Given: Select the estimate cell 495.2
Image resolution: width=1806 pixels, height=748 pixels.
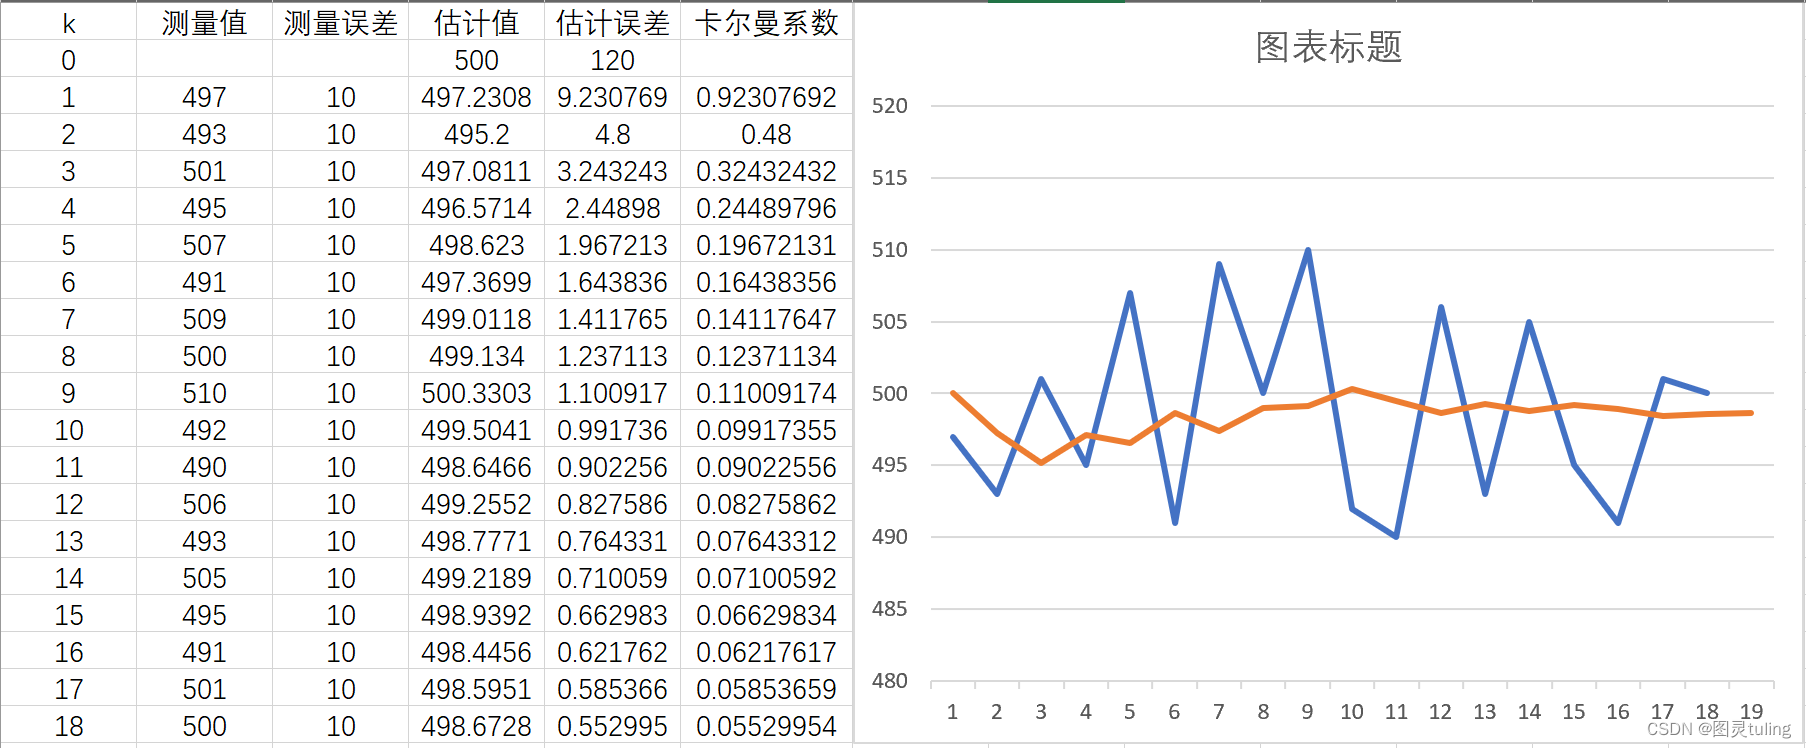Looking at the screenshot, I should [476, 134].
